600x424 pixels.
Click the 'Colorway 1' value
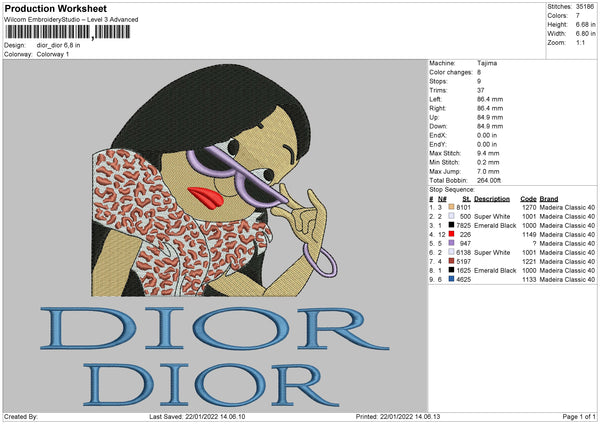[53, 54]
